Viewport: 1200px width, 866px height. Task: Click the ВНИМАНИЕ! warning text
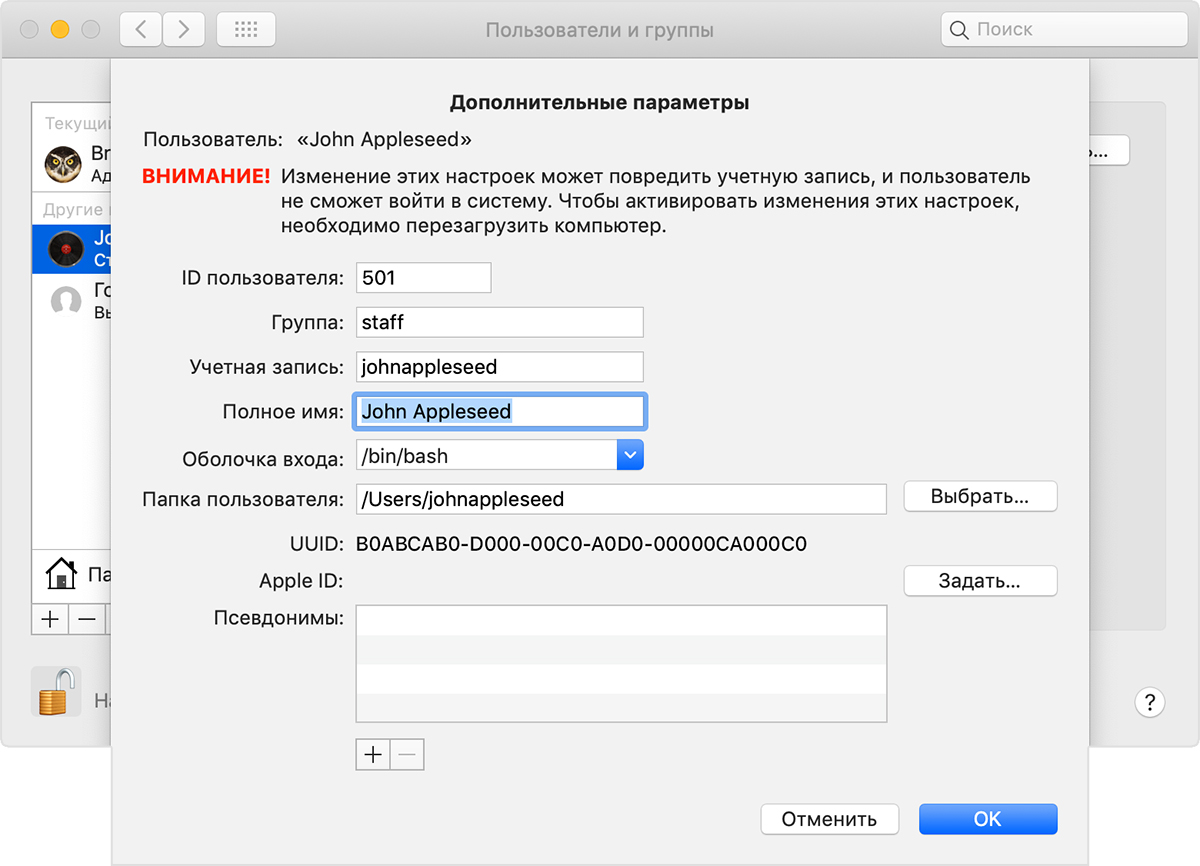pos(206,177)
